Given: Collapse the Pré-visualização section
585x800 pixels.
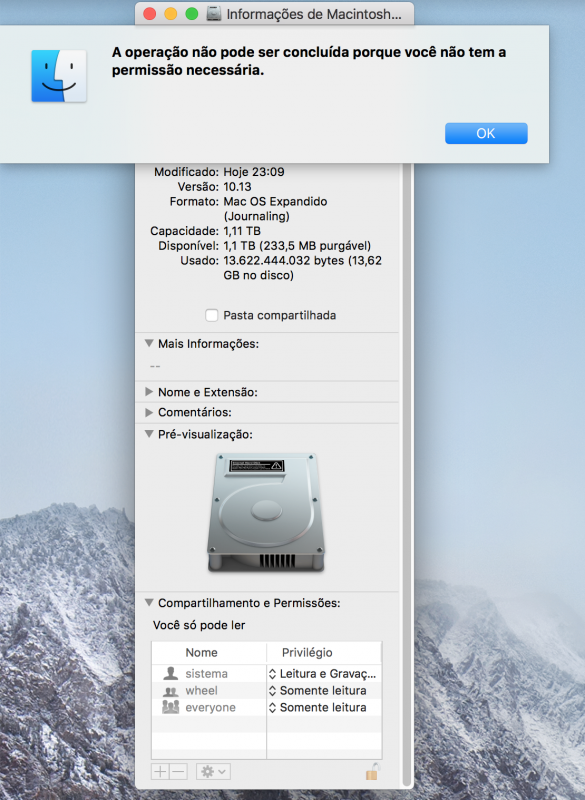Looking at the screenshot, I should click(x=149, y=434).
